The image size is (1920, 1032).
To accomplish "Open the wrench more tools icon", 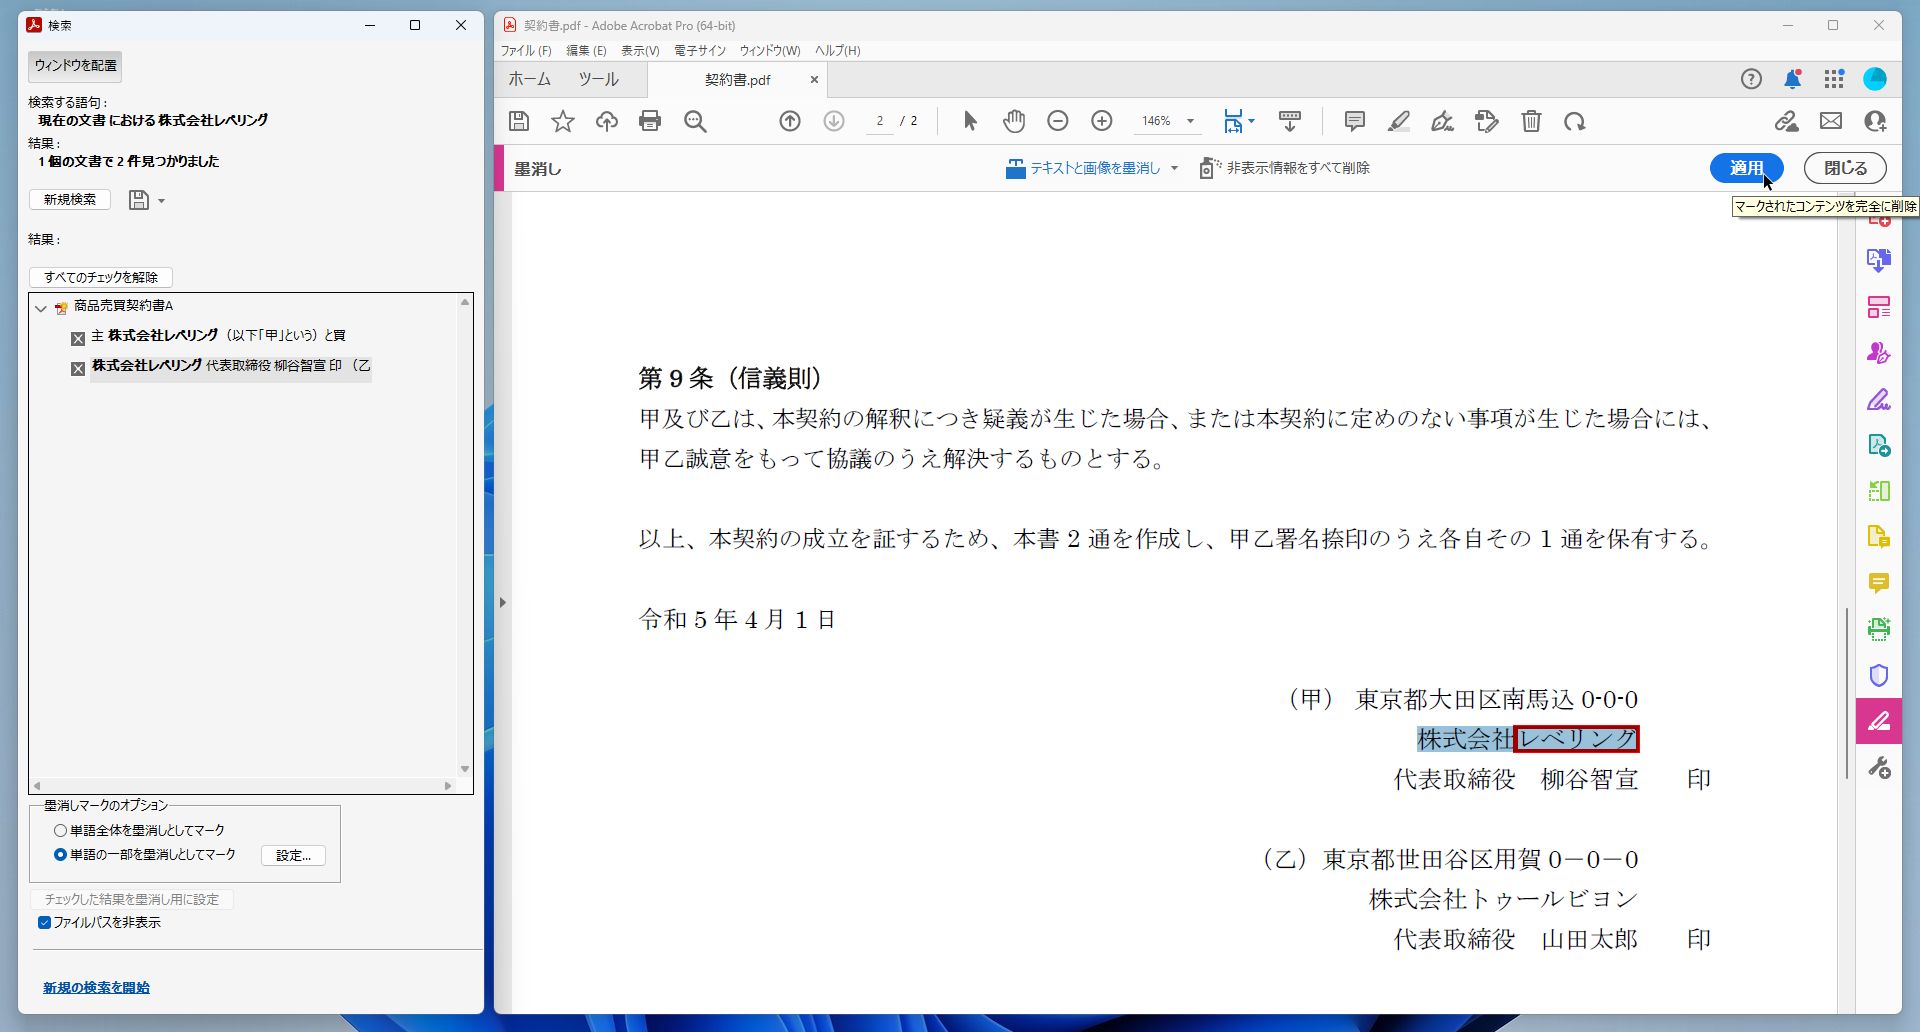I will click(1879, 767).
